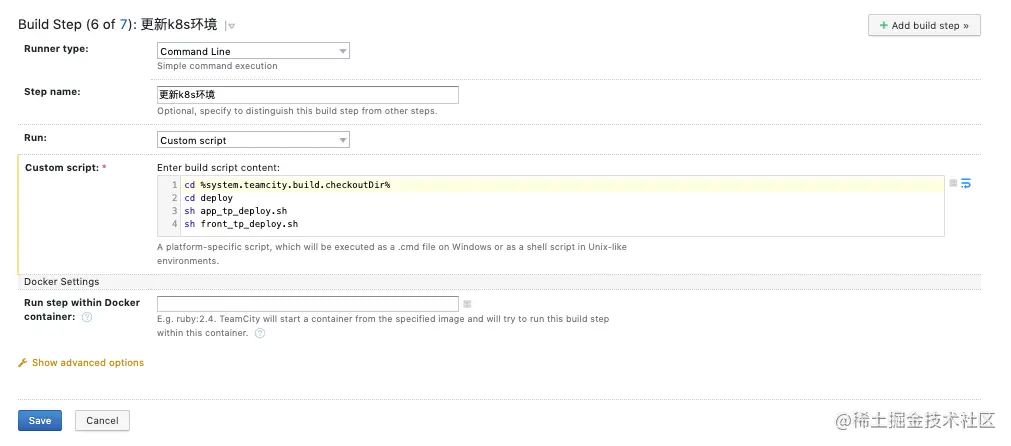Image resolution: width=1011 pixels, height=446 pixels.
Task: Click 'Run step within Docker container:' label
Action: click(82, 309)
